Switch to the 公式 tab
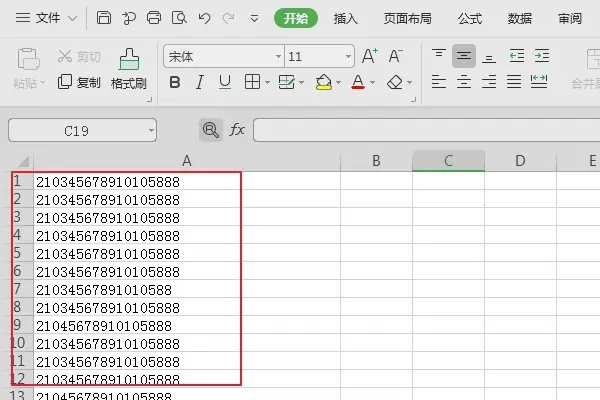This screenshot has height=400, width=600. (x=470, y=18)
